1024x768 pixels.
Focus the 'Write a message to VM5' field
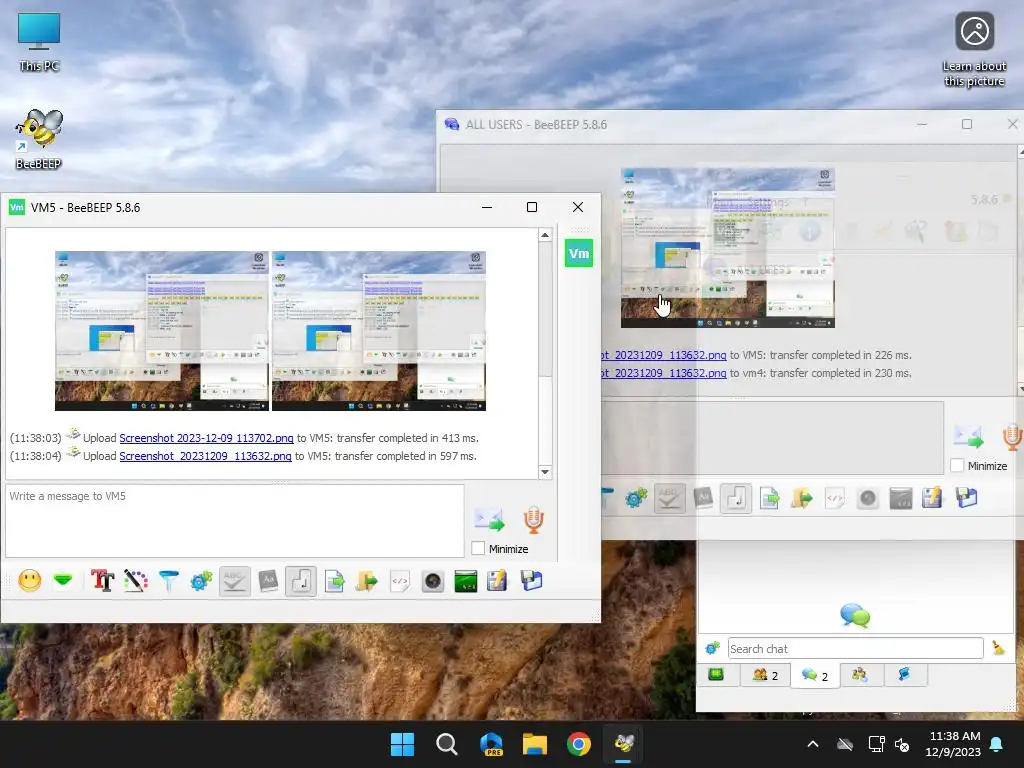pos(235,521)
